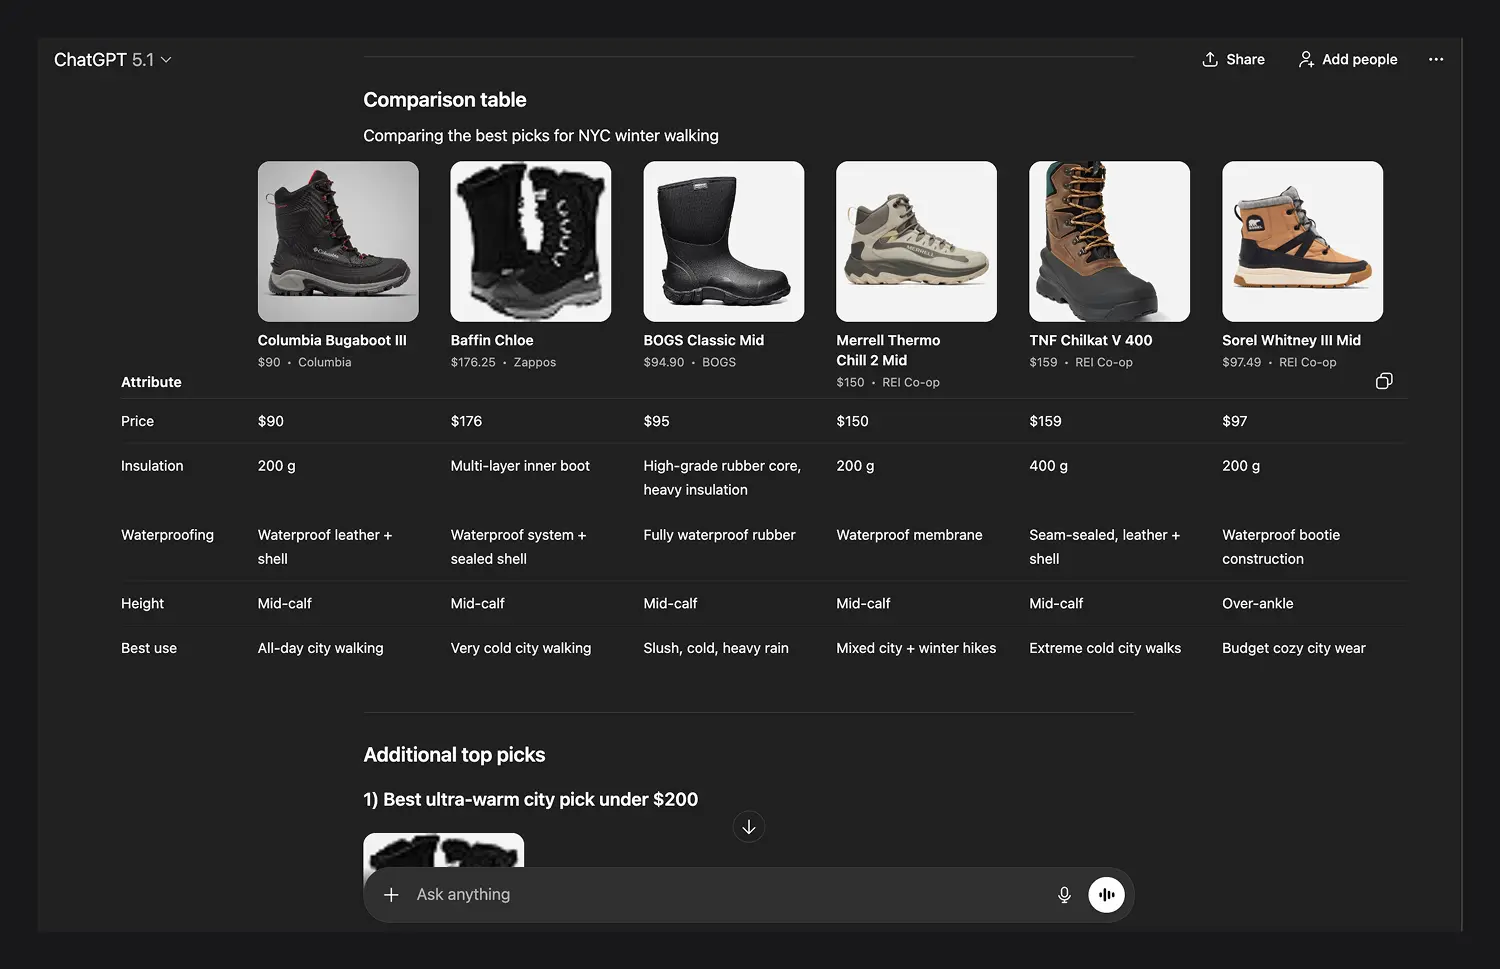1500x969 pixels.
Task: Click the scroll-to-bottom arrow button
Action: click(749, 827)
